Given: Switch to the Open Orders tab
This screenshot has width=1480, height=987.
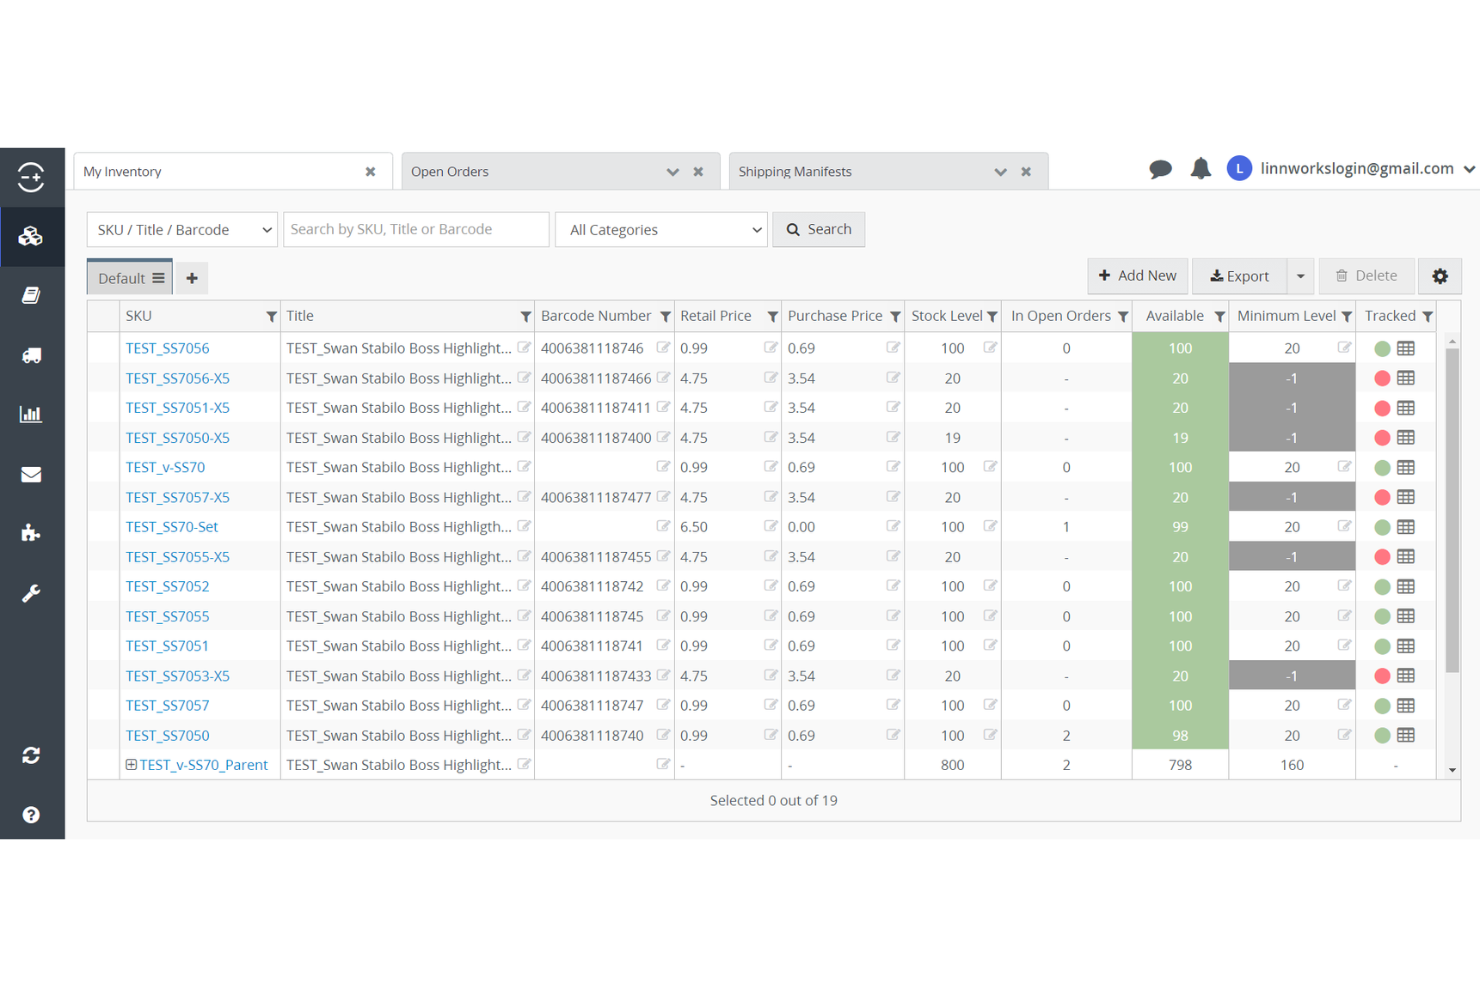Looking at the screenshot, I should (x=450, y=171).
